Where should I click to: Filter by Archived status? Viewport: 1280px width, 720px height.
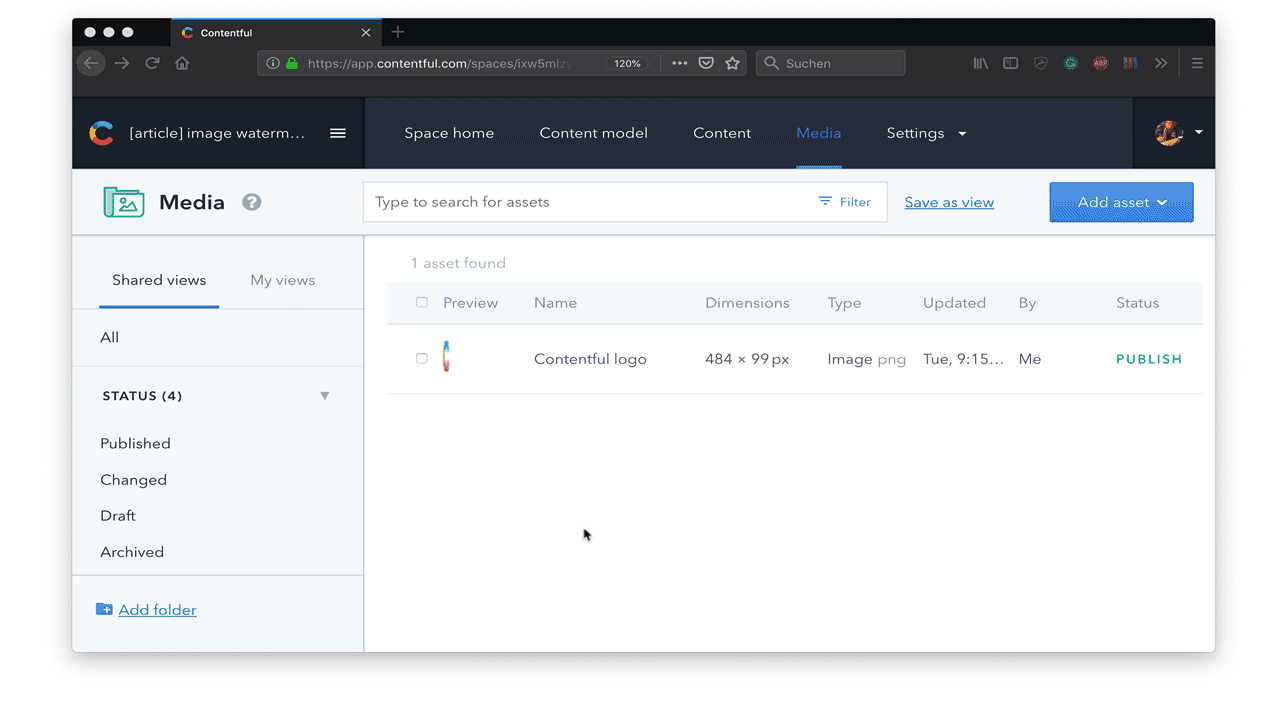pyautogui.click(x=132, y=552)
